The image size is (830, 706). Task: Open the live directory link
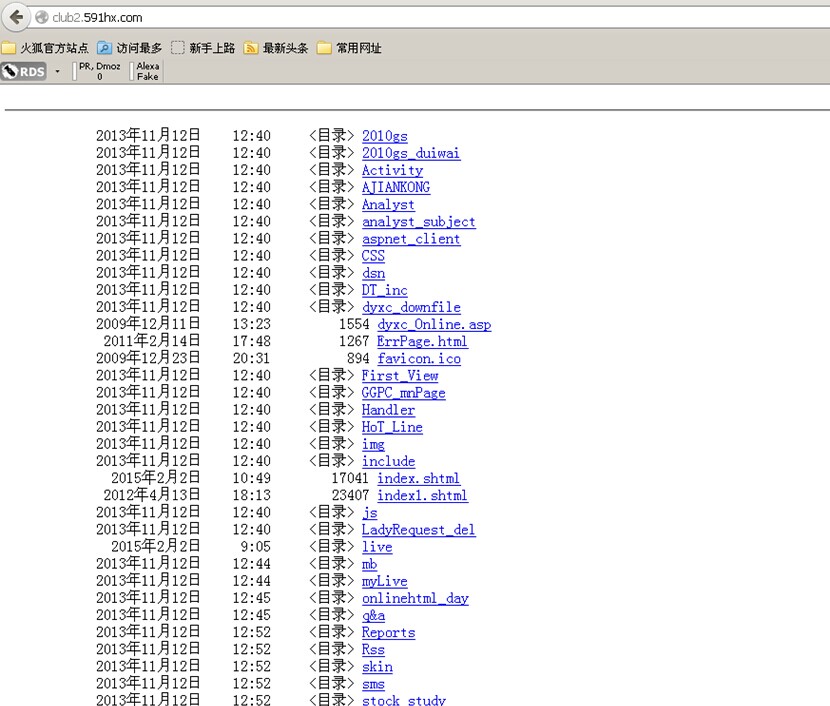tap(377, 547)
